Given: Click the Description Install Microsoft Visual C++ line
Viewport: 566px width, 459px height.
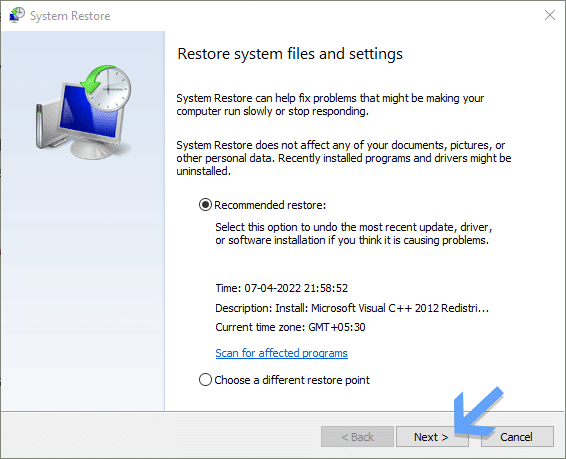Looking at the screenshot, I should pos(352,308).
